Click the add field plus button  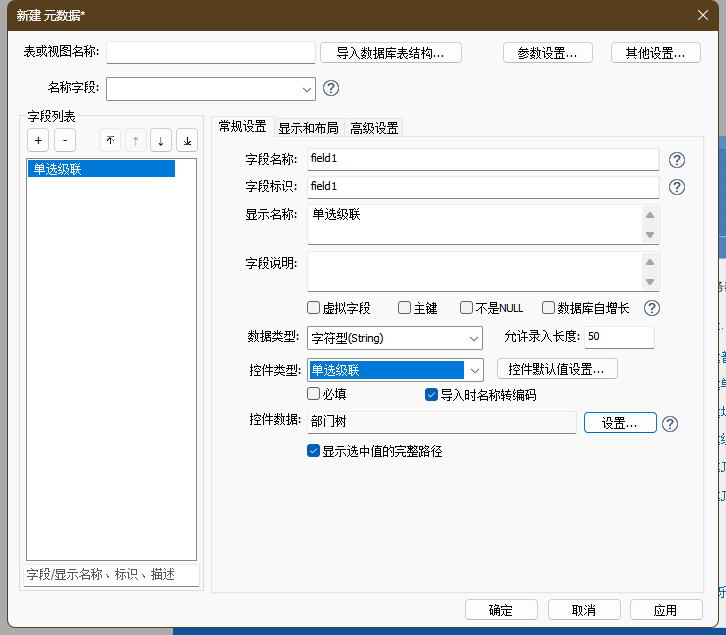coord(38,140)
